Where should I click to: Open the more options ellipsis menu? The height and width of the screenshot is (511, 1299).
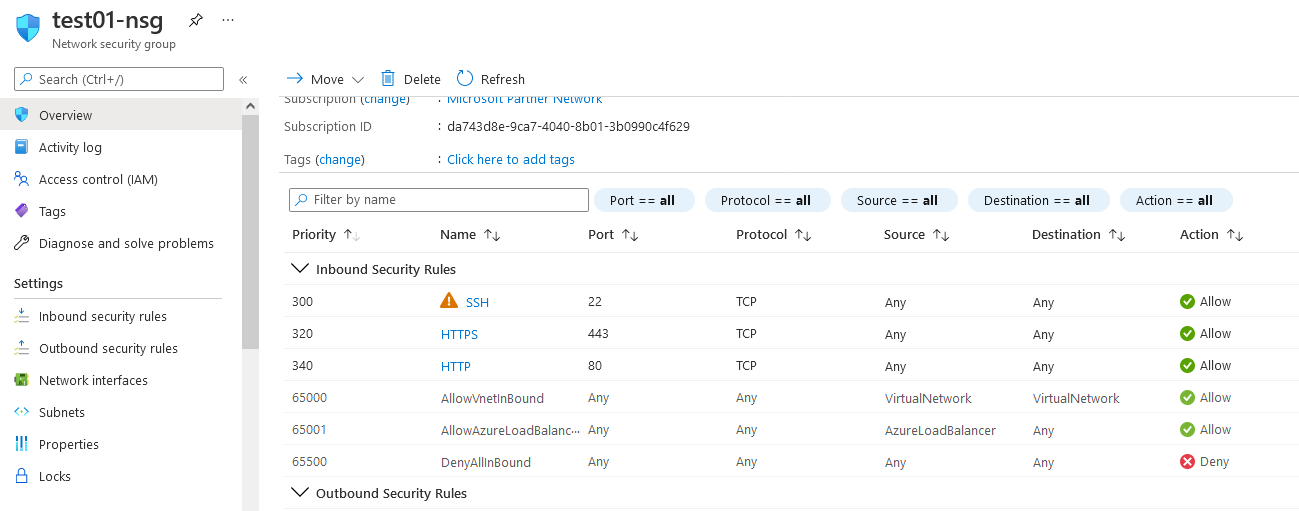click(228, 20)
